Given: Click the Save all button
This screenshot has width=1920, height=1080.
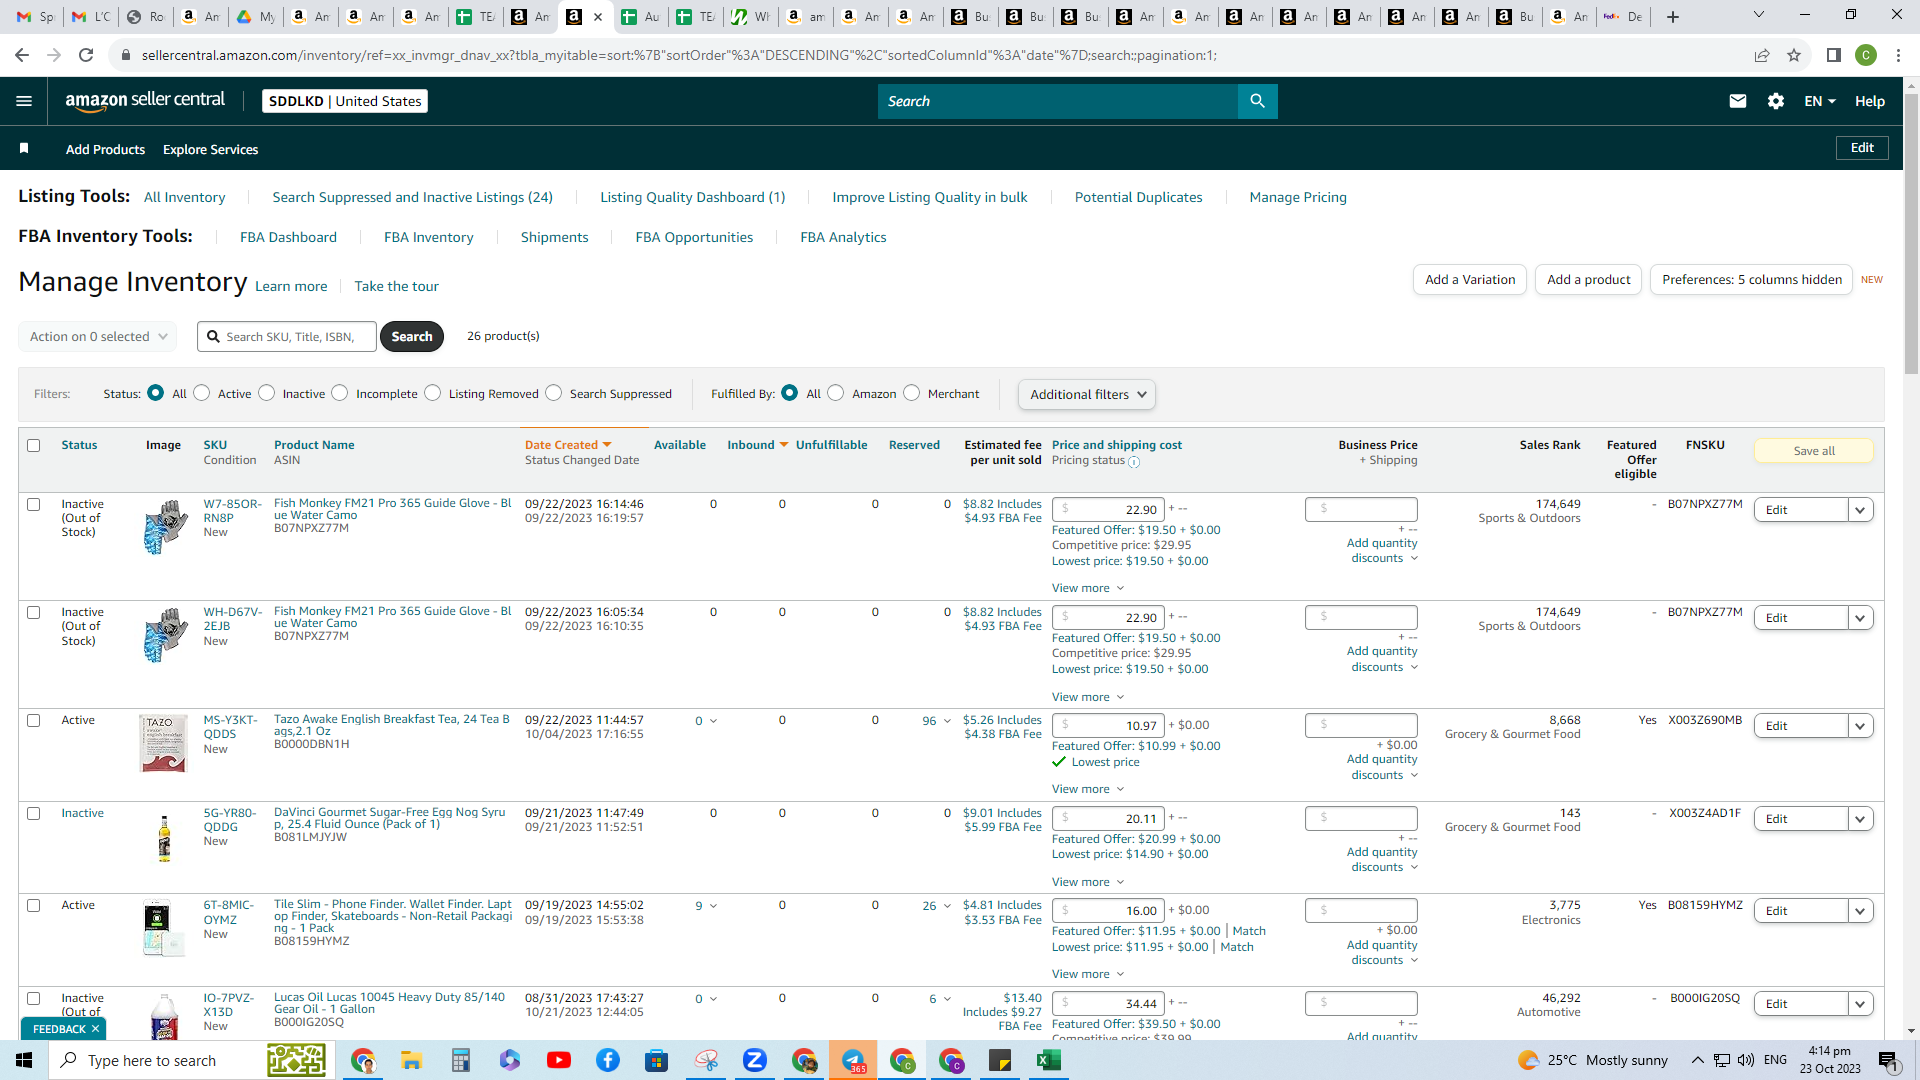Looking at the screenshot, I should tap(1814, 451).
